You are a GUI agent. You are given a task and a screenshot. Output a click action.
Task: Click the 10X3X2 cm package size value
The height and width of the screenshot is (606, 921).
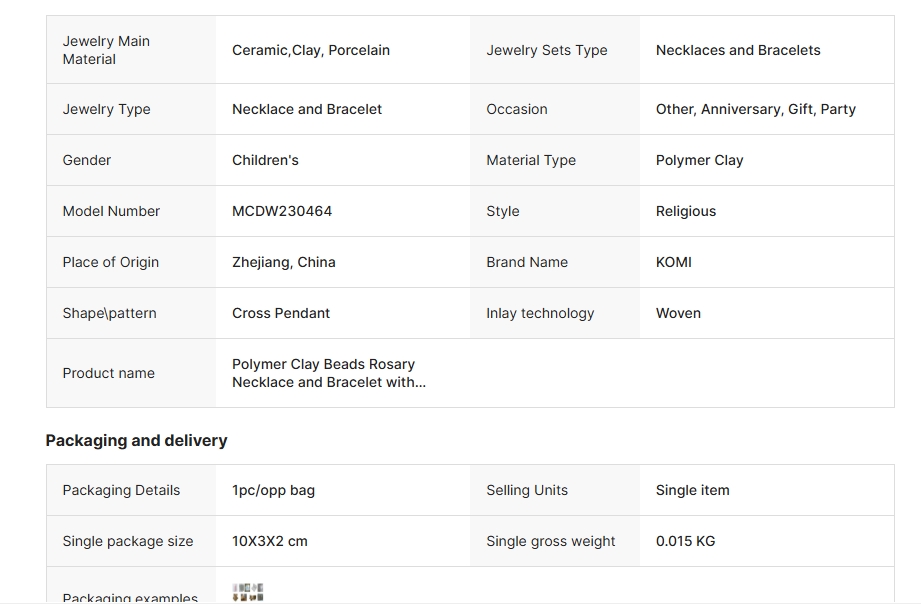270,541
